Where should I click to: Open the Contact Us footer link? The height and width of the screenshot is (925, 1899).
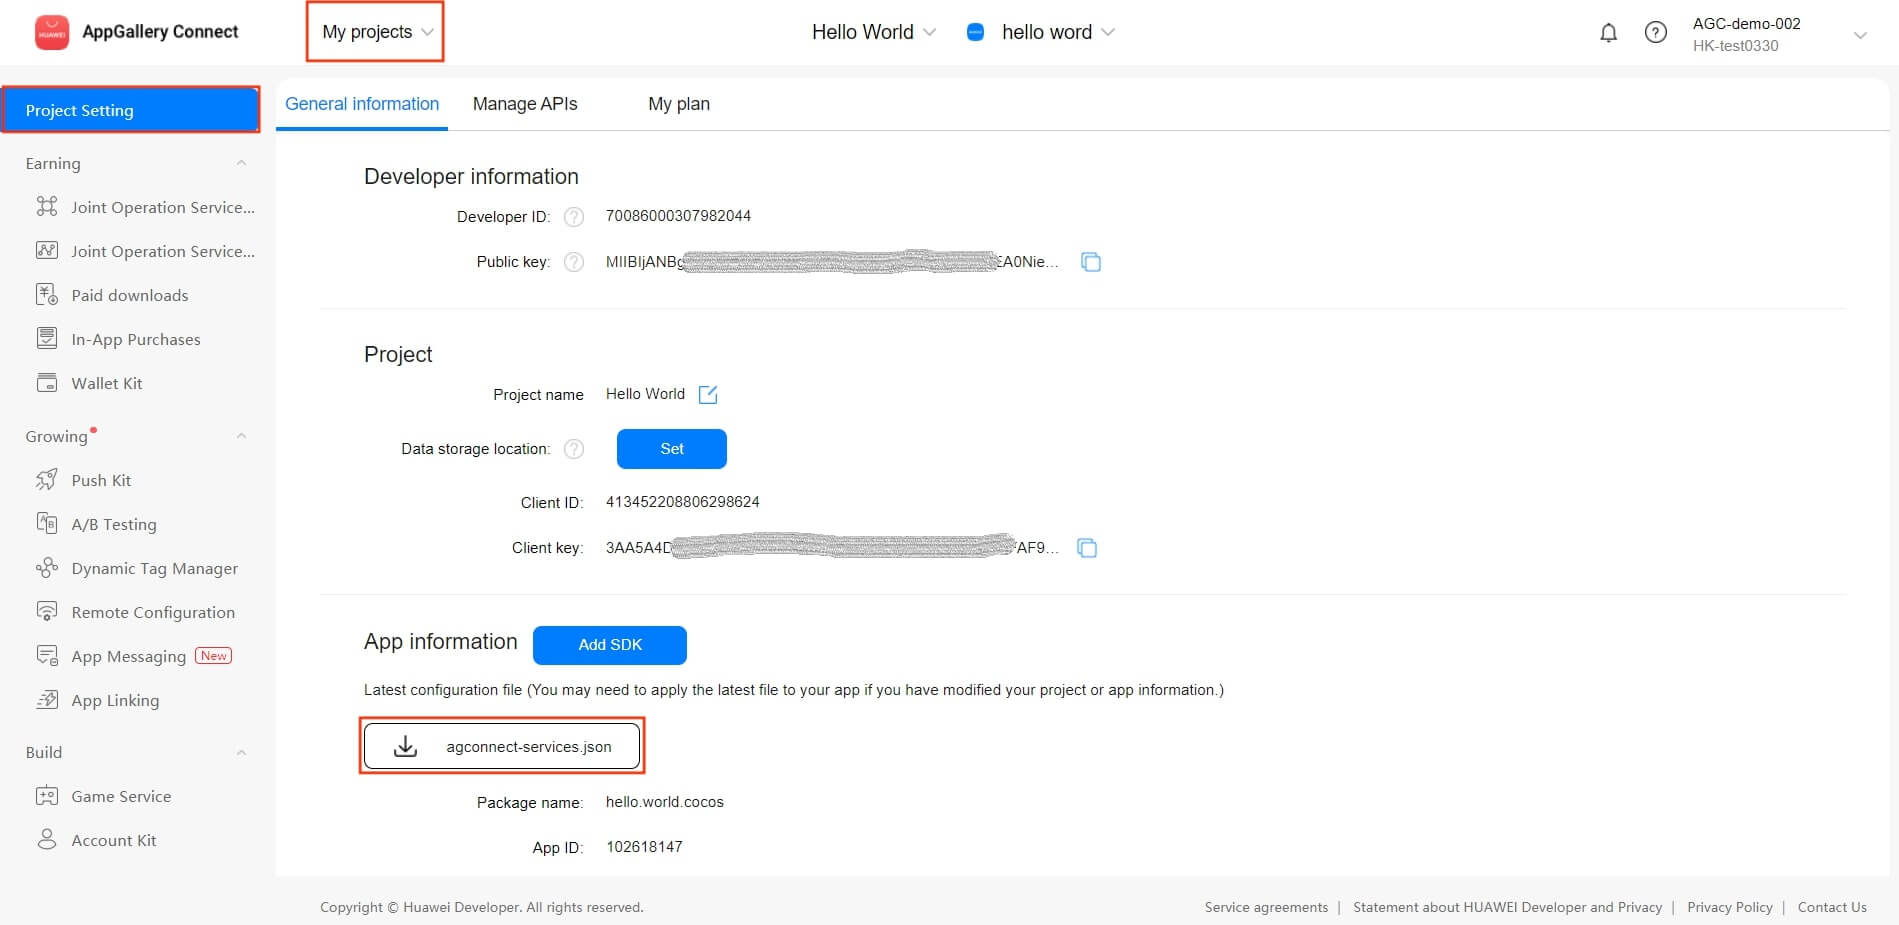tap(1832, 907)
